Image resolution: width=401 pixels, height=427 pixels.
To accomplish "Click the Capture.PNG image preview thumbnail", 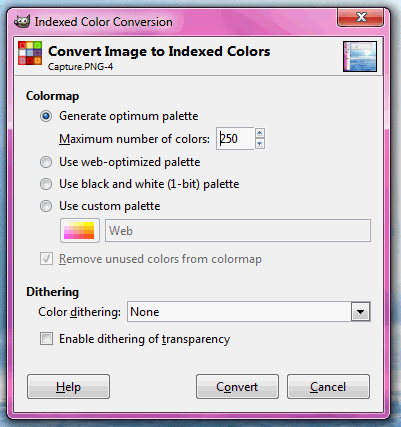I will tap(360, 56).
